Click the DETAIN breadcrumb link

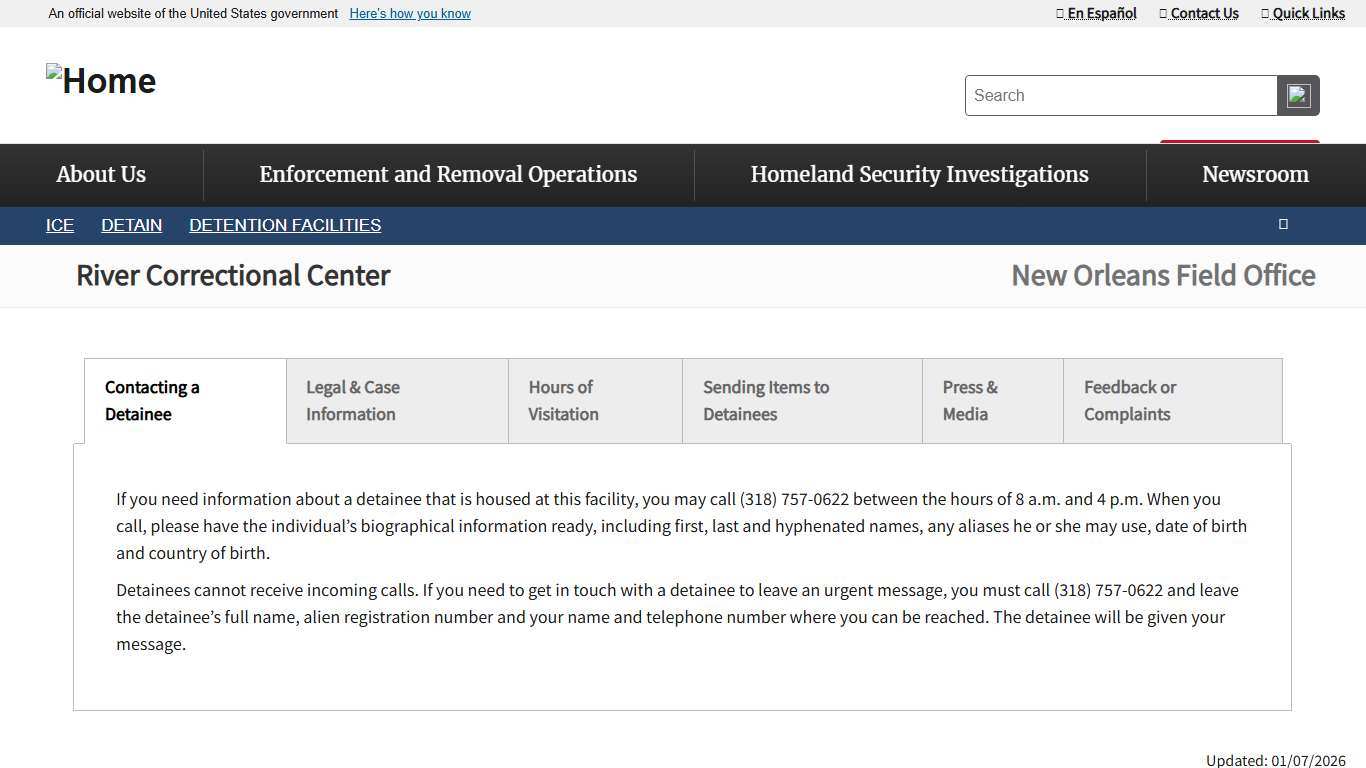click(x=131, y=224)
